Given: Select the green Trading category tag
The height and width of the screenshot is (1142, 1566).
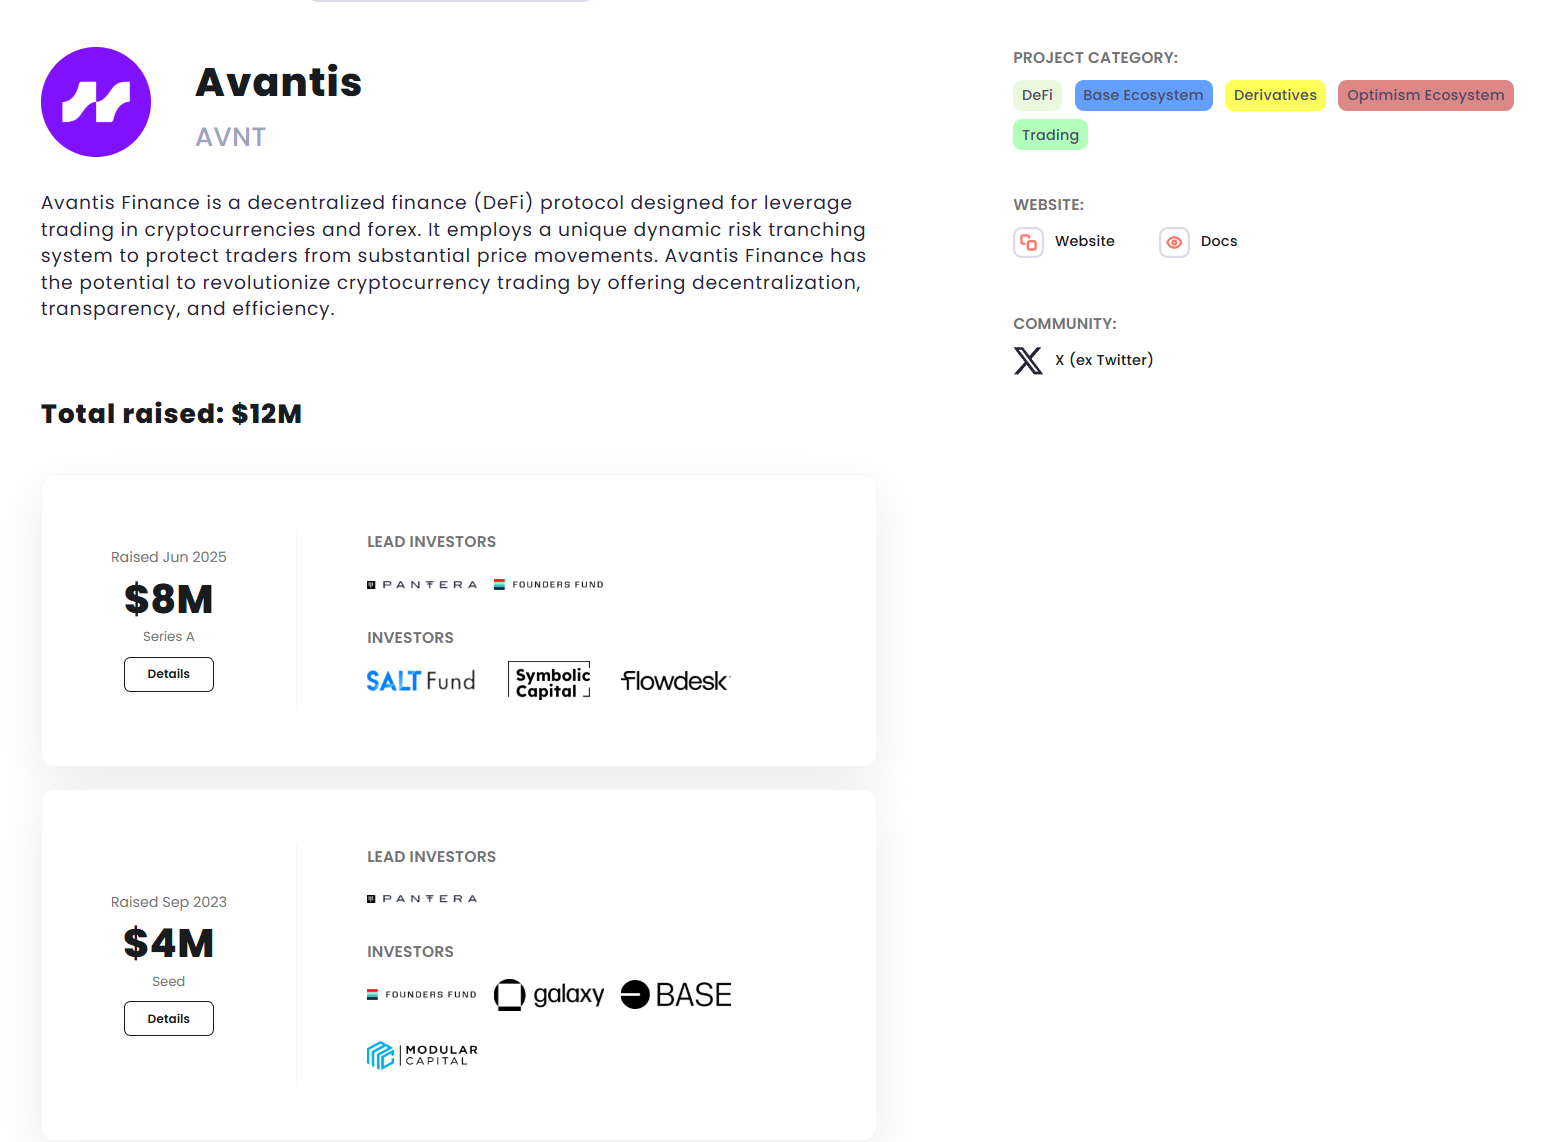Looking at the screenshot, I should coord(1050,135).
